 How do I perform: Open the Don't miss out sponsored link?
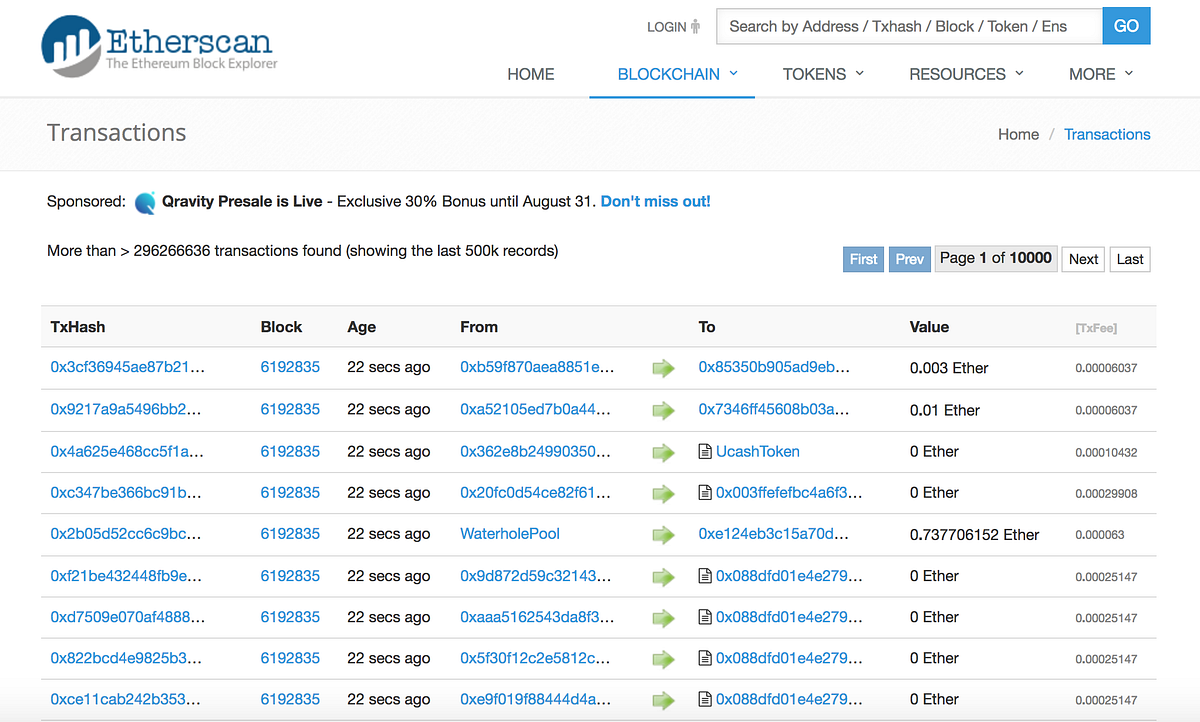pyautogui.click(x=654, y=201)
